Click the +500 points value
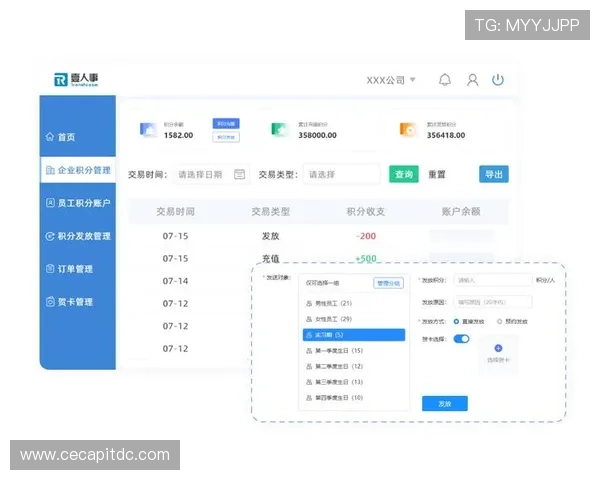Screen dimensions: 600x480 [366, 258]
